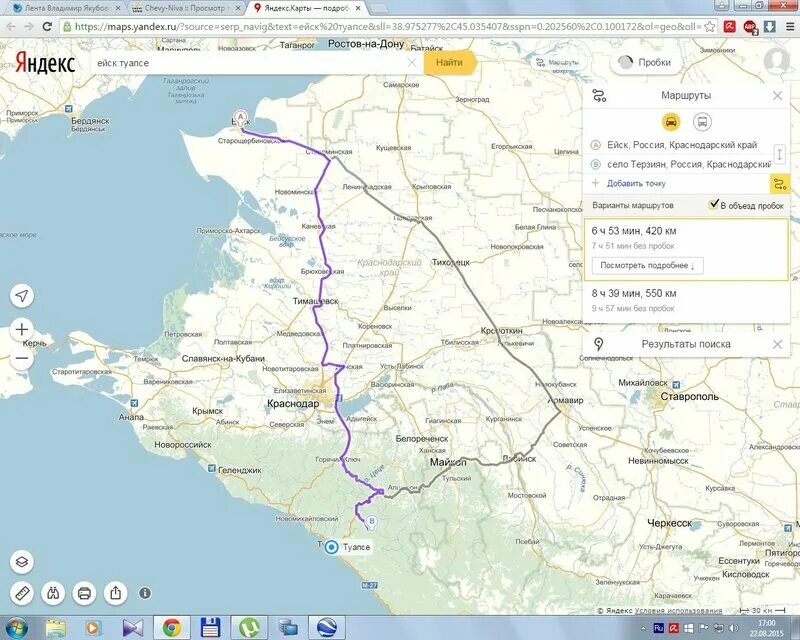Image resolution: width=800 pixels, height=640 pixels.
Task: Close the Маршруты panel
Action: [777, 95]
